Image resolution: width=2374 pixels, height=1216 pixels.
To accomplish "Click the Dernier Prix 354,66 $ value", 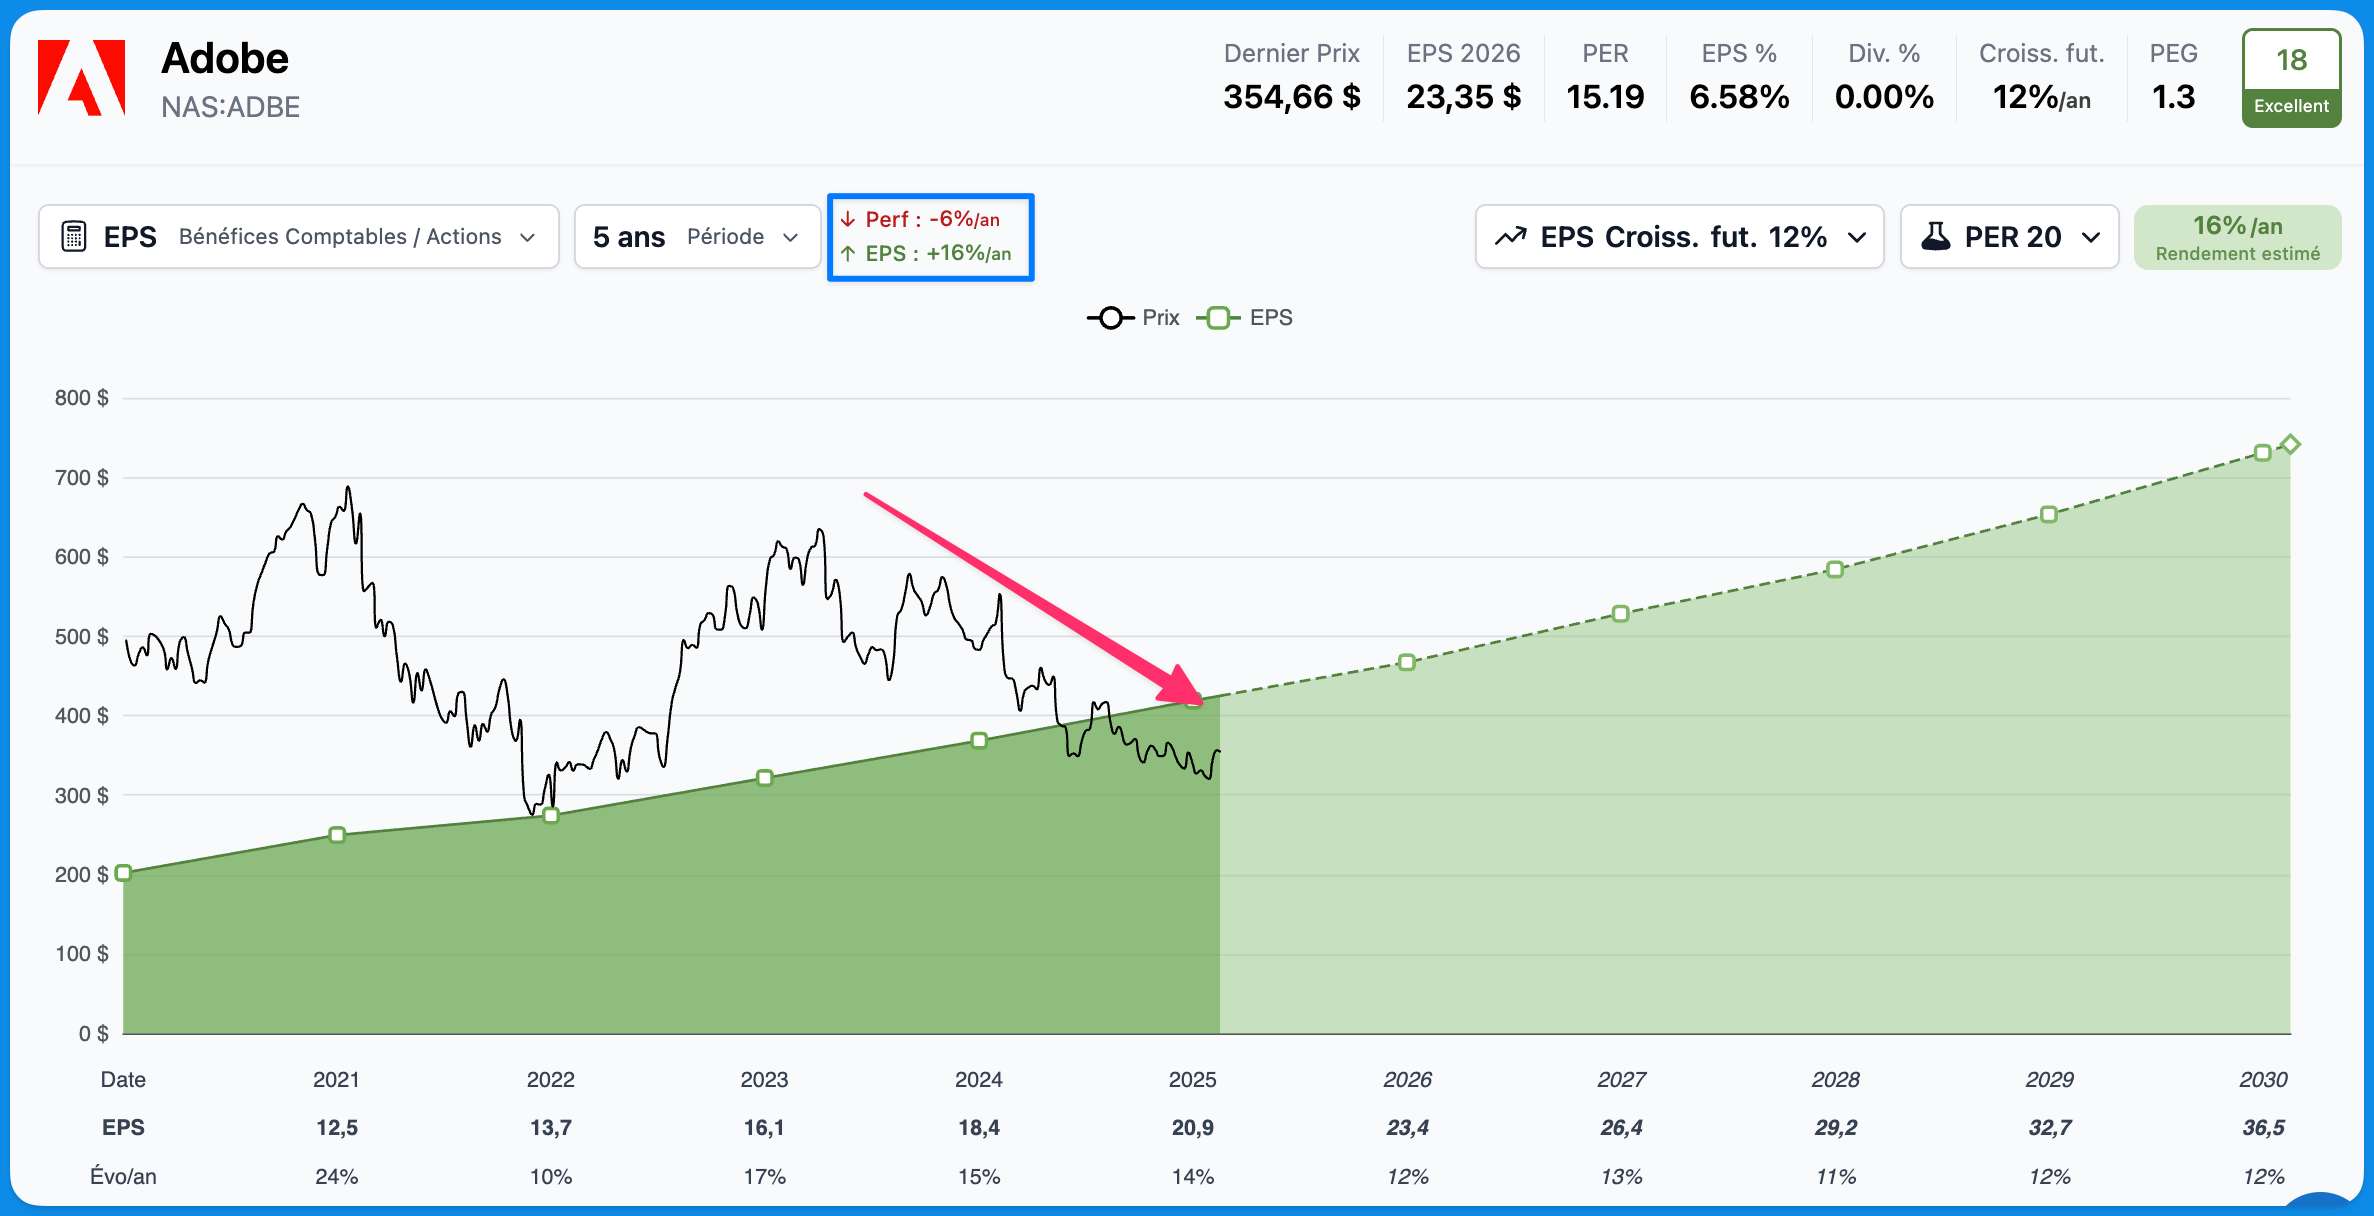I will 1291,97.
